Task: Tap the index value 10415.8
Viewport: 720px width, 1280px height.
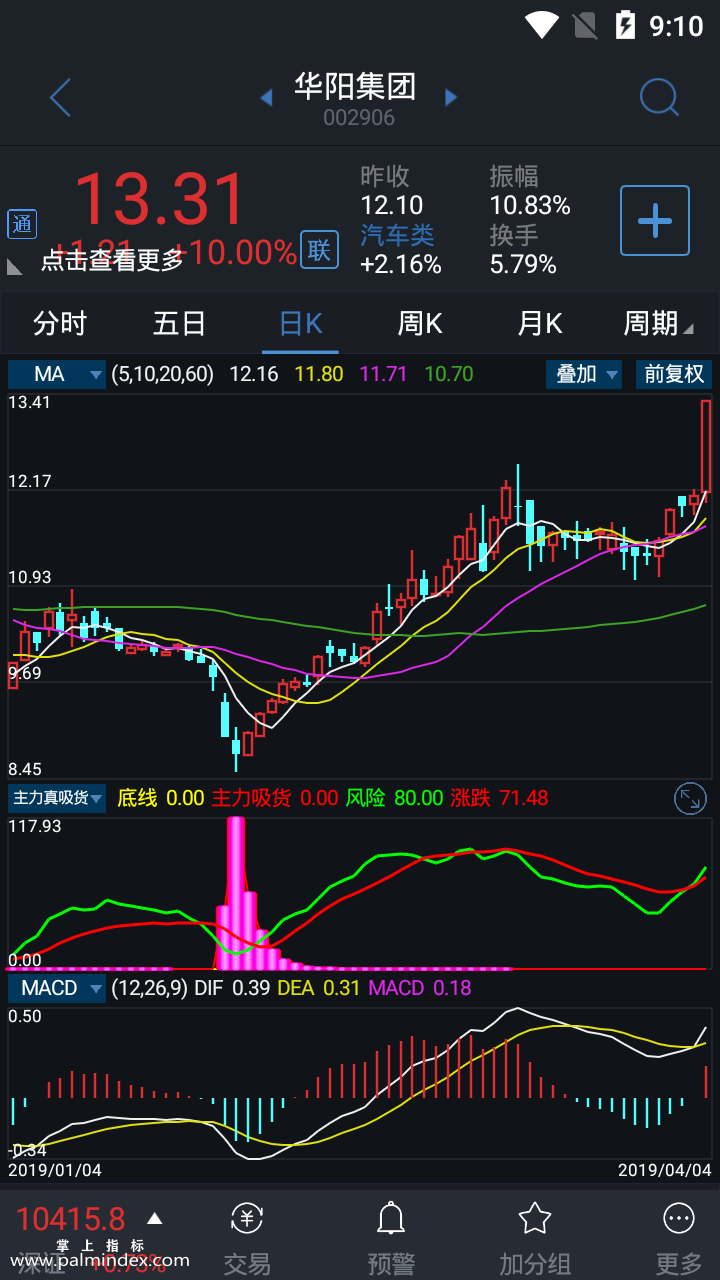Action: 71,1218
